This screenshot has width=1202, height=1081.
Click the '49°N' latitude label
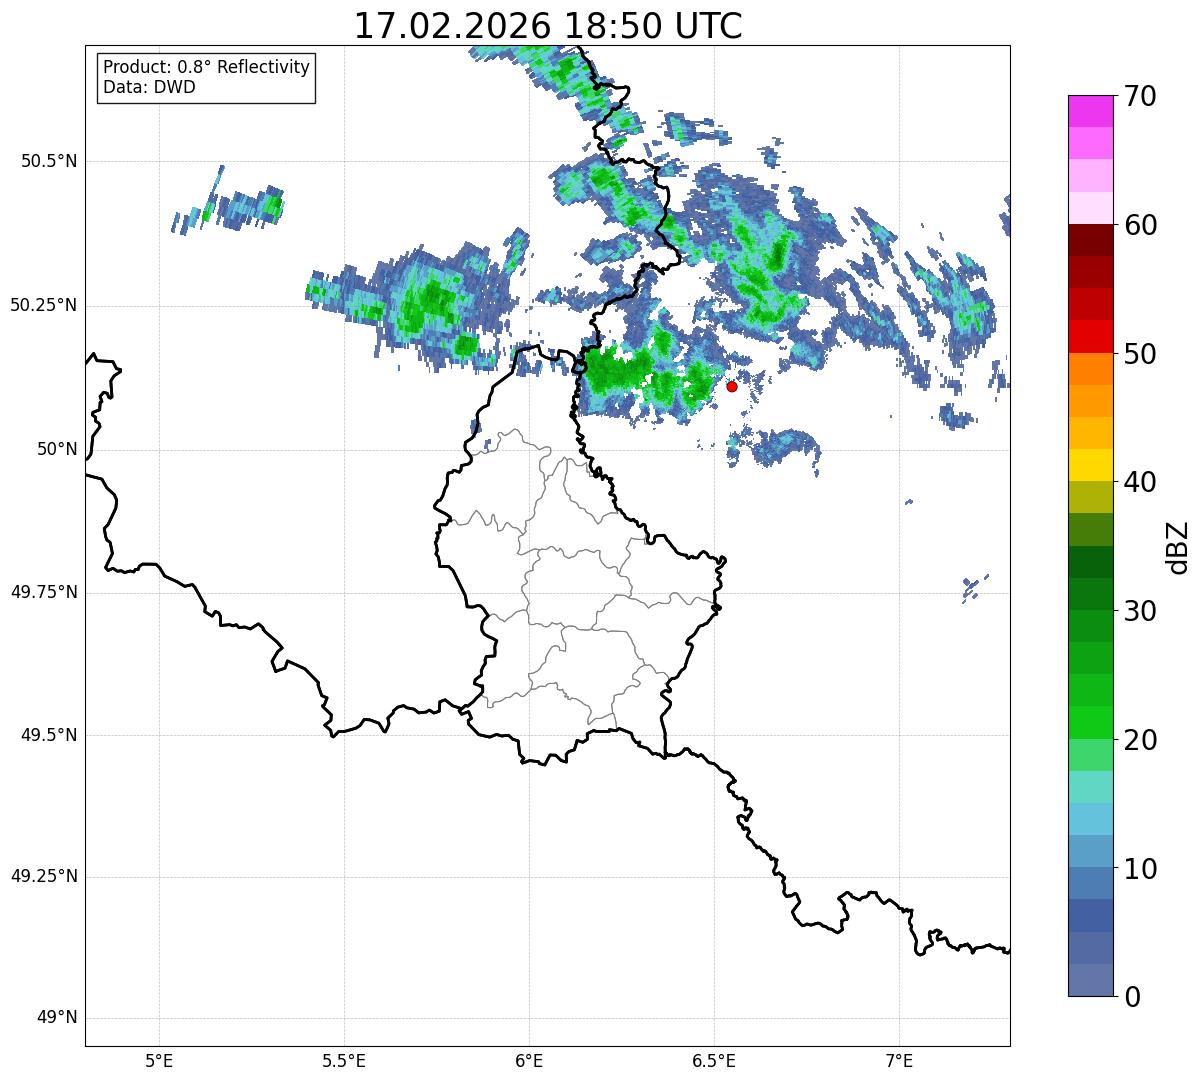point(57,1018)
